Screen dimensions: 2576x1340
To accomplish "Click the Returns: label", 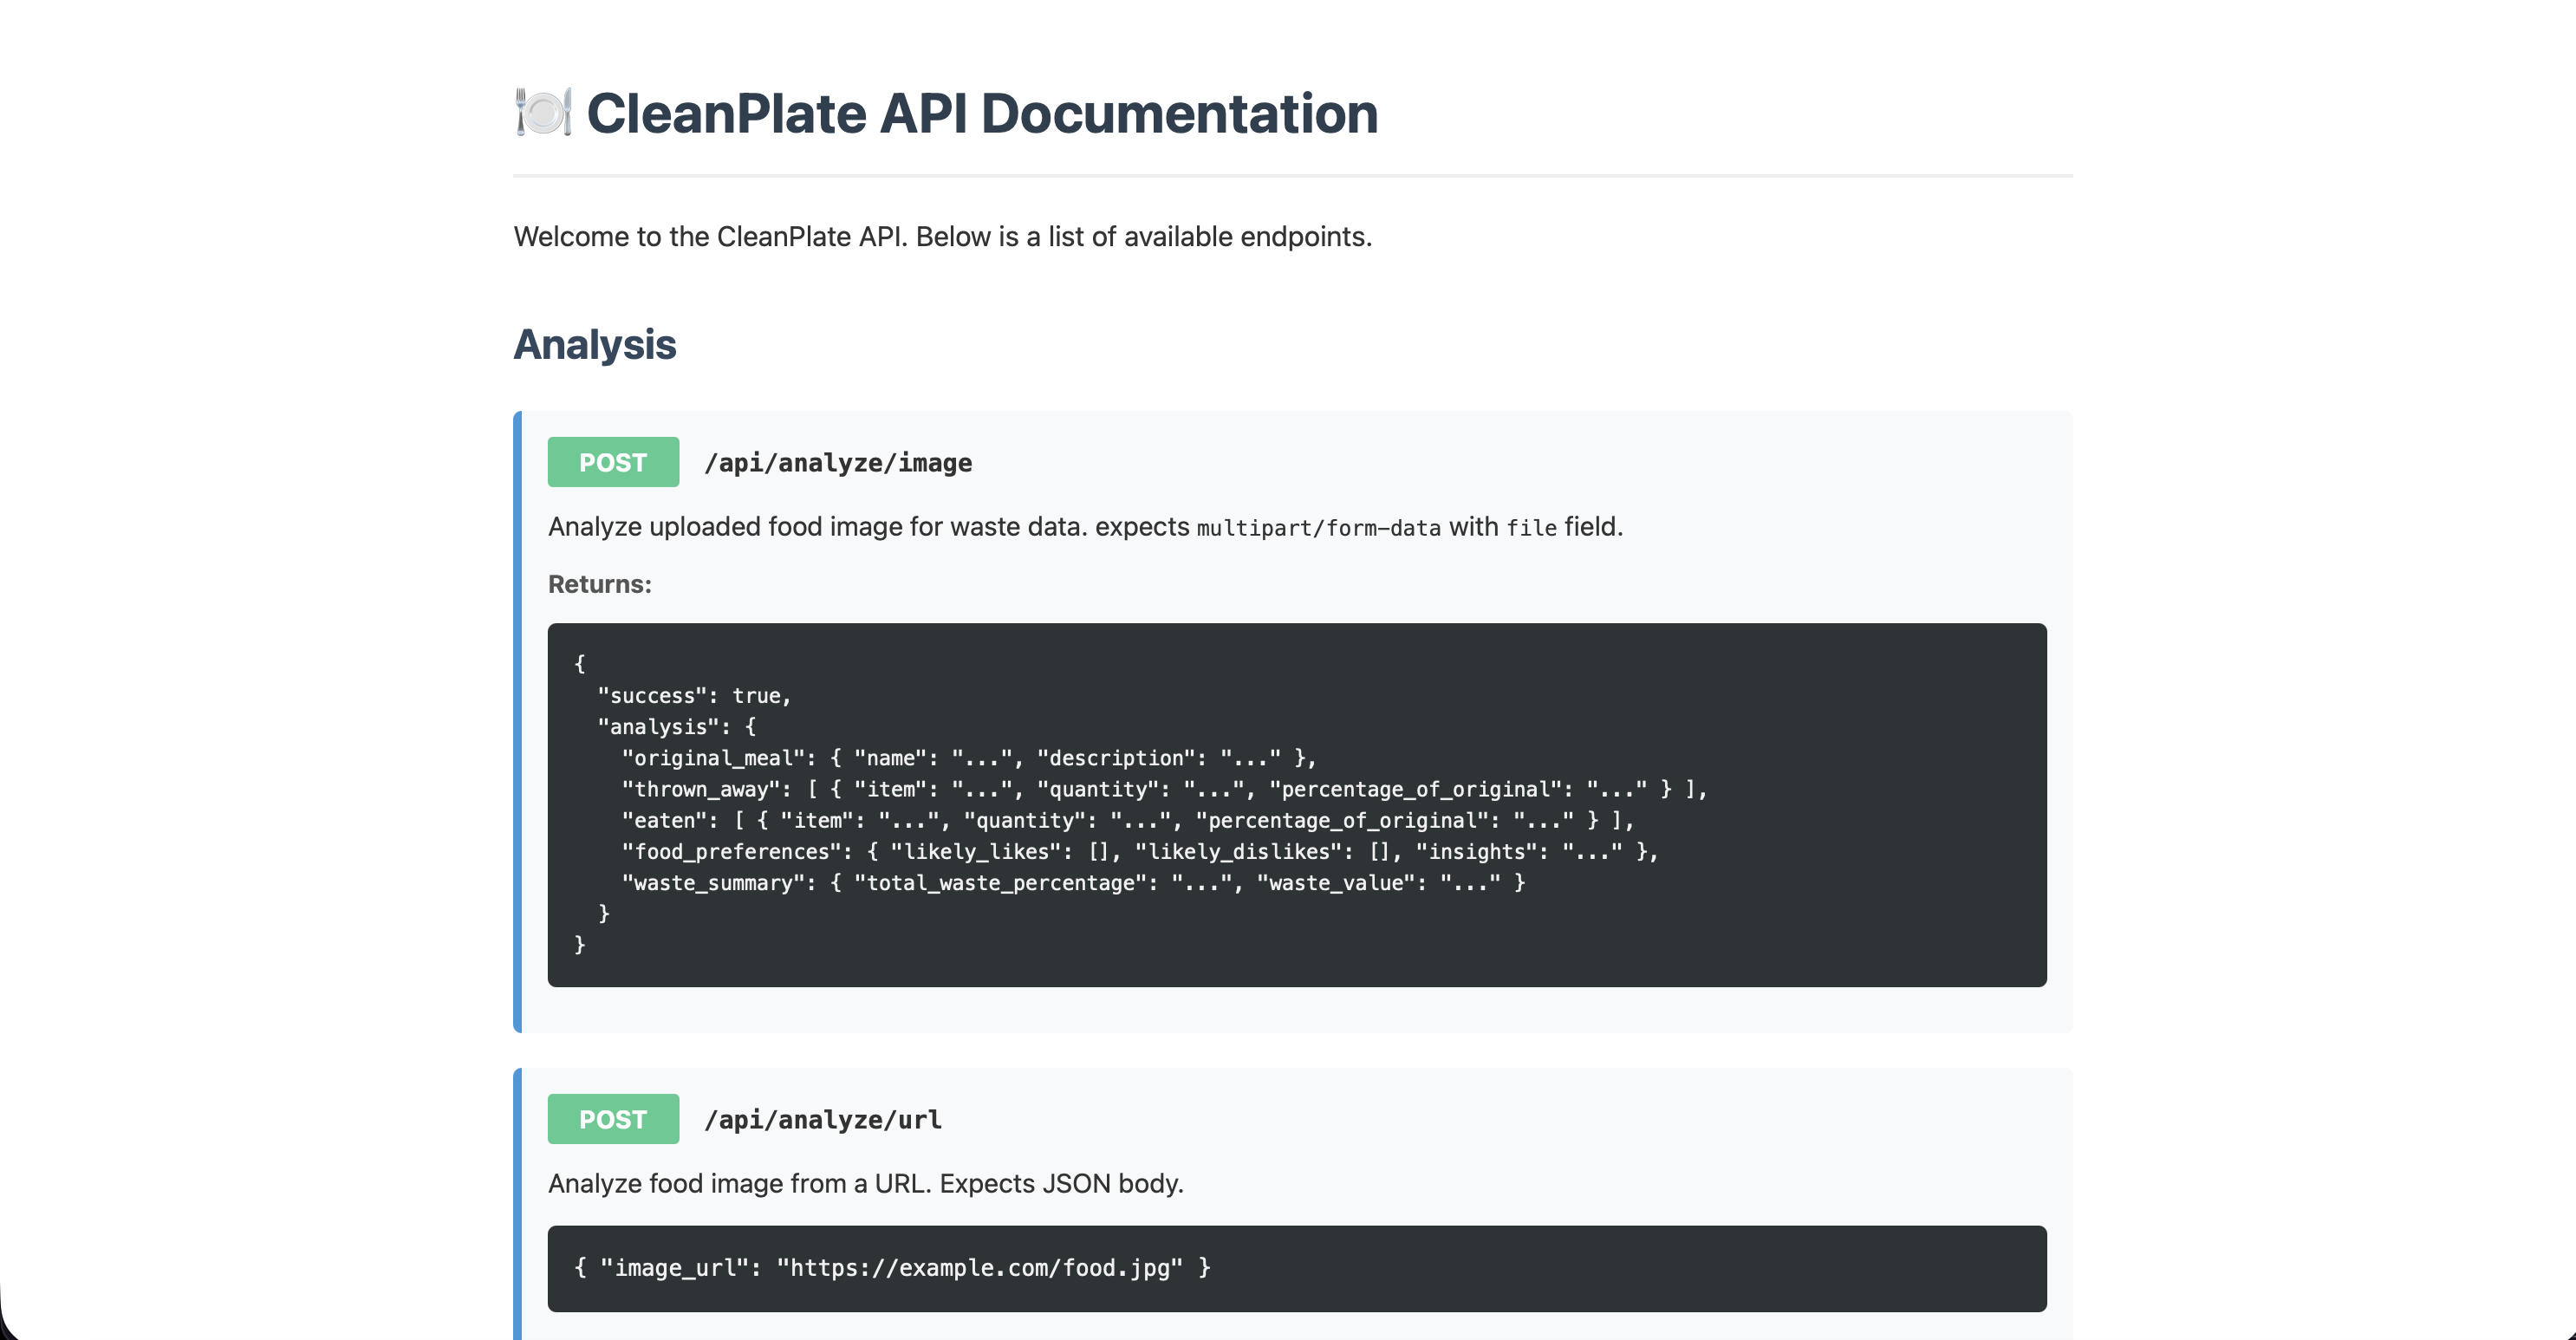I will tap(599, 584).
